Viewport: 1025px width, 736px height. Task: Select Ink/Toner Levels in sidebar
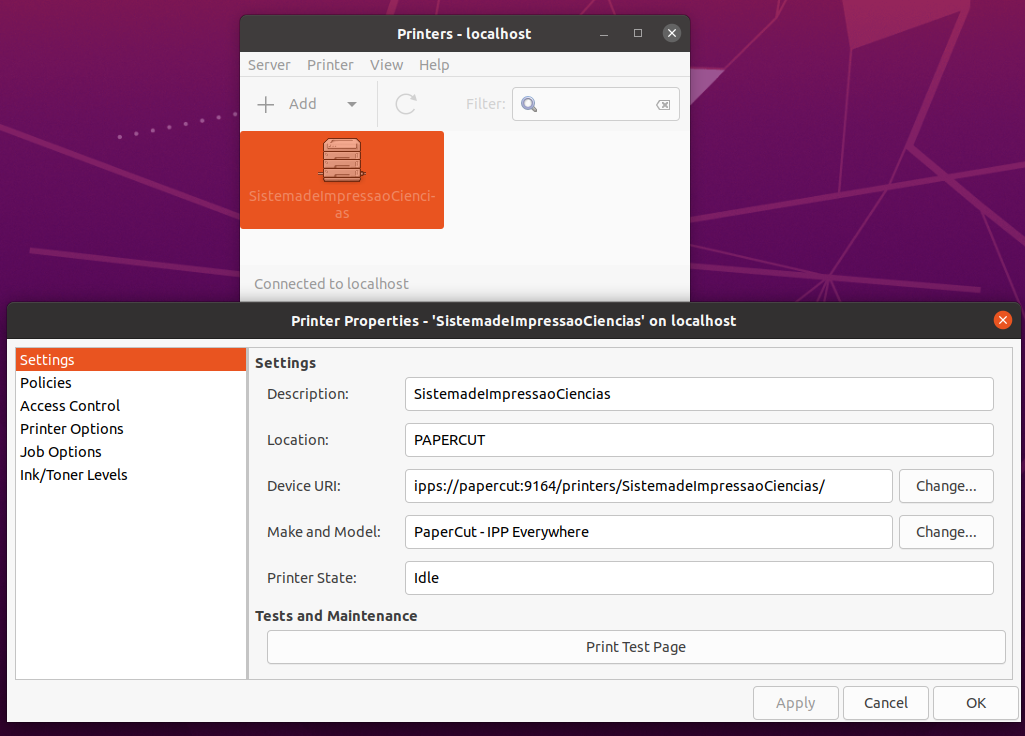[74, 475]
